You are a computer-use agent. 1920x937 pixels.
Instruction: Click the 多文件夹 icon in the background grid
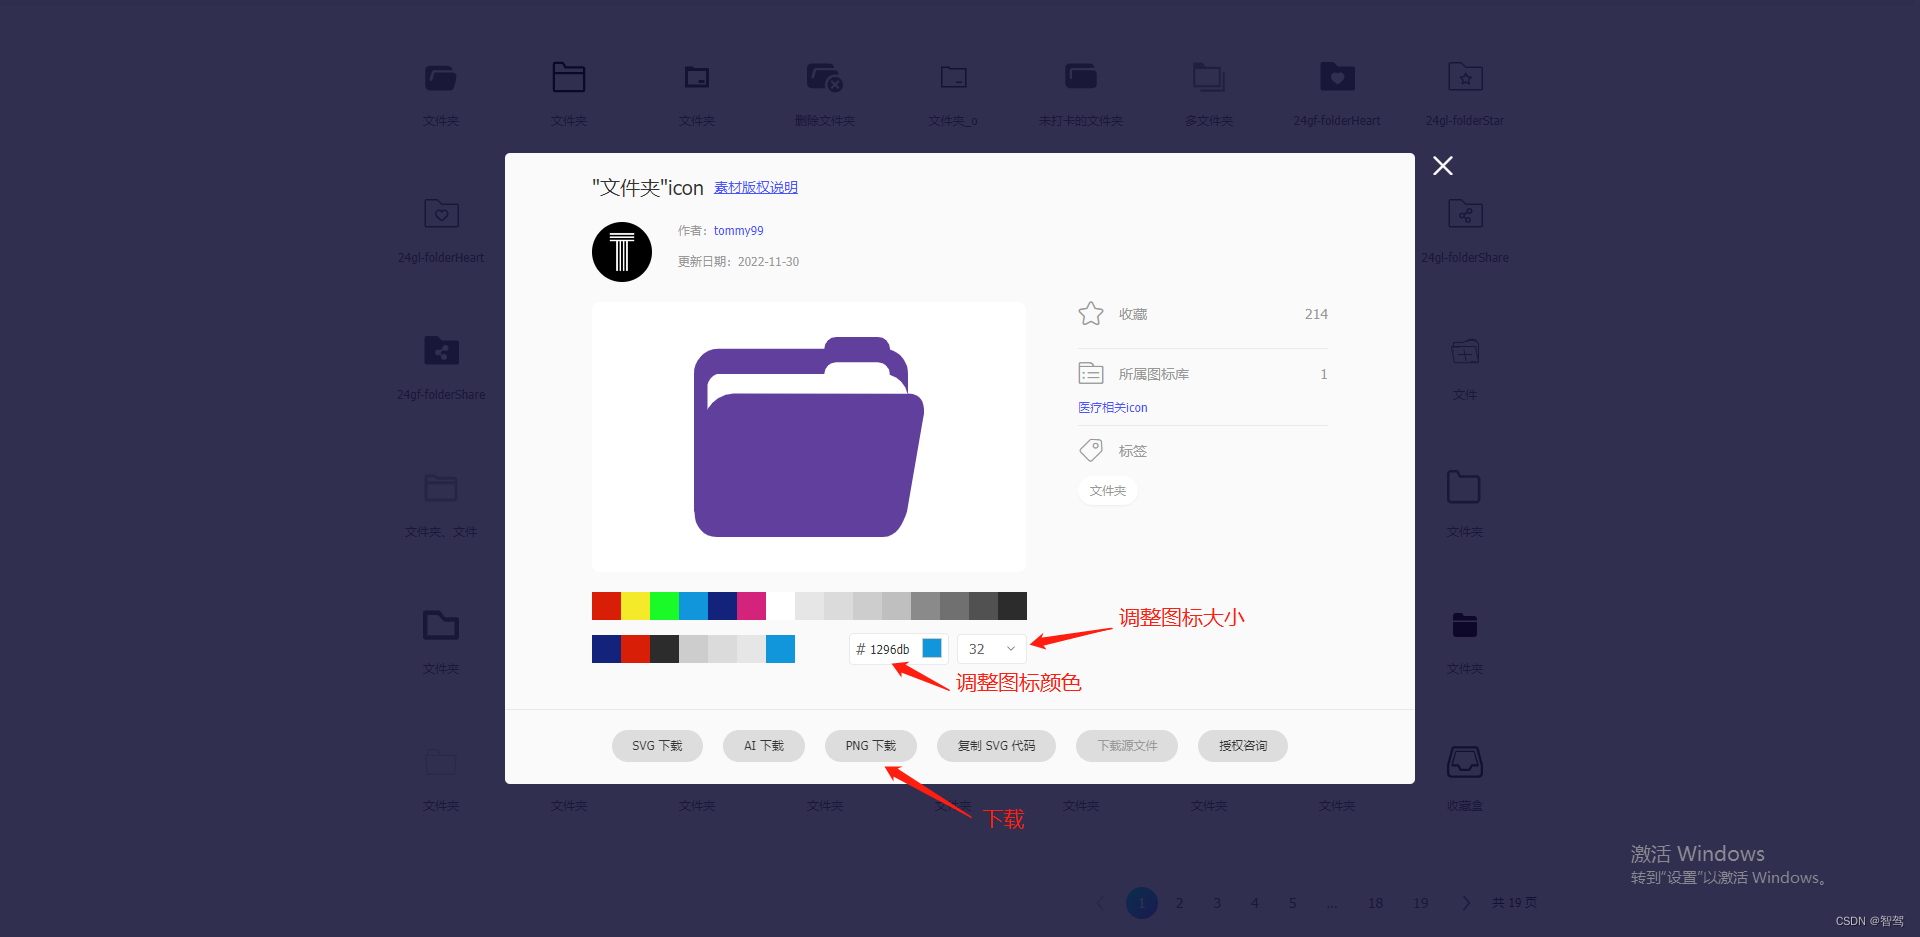[x=1209, y=77]
